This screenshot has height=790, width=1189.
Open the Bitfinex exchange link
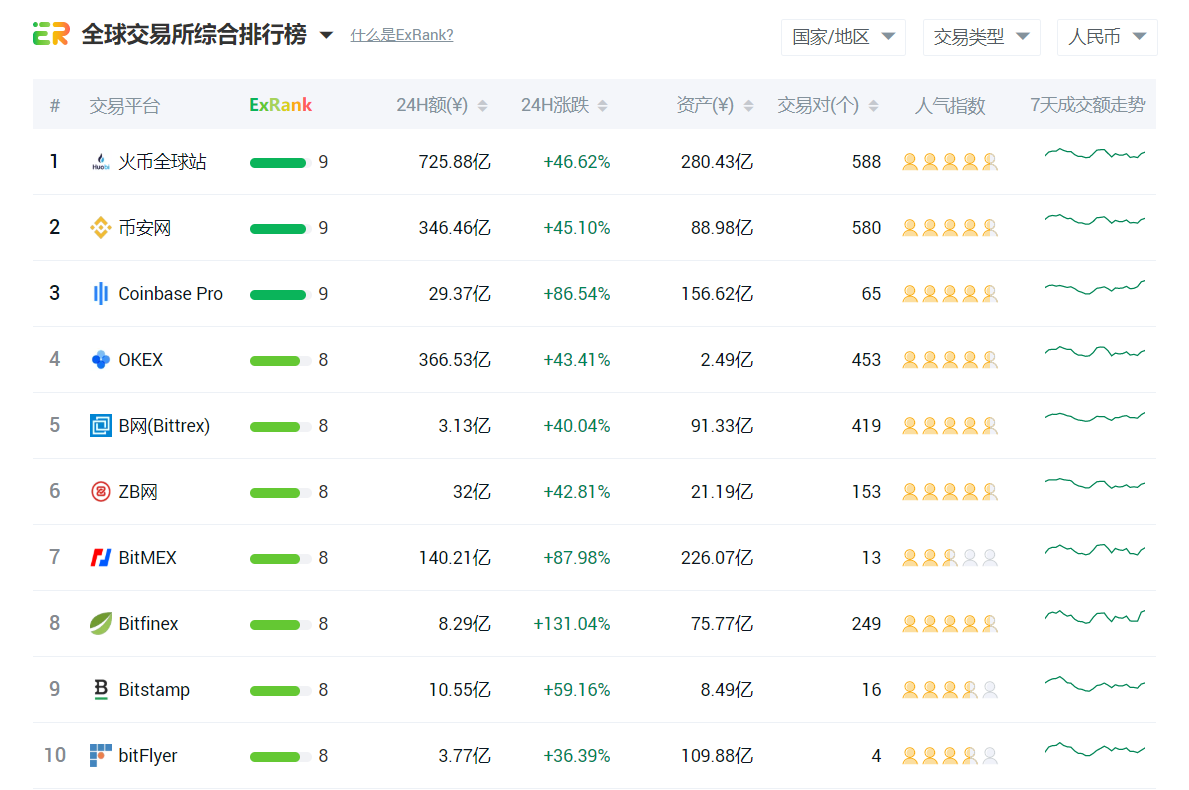(x=148, y=623)
